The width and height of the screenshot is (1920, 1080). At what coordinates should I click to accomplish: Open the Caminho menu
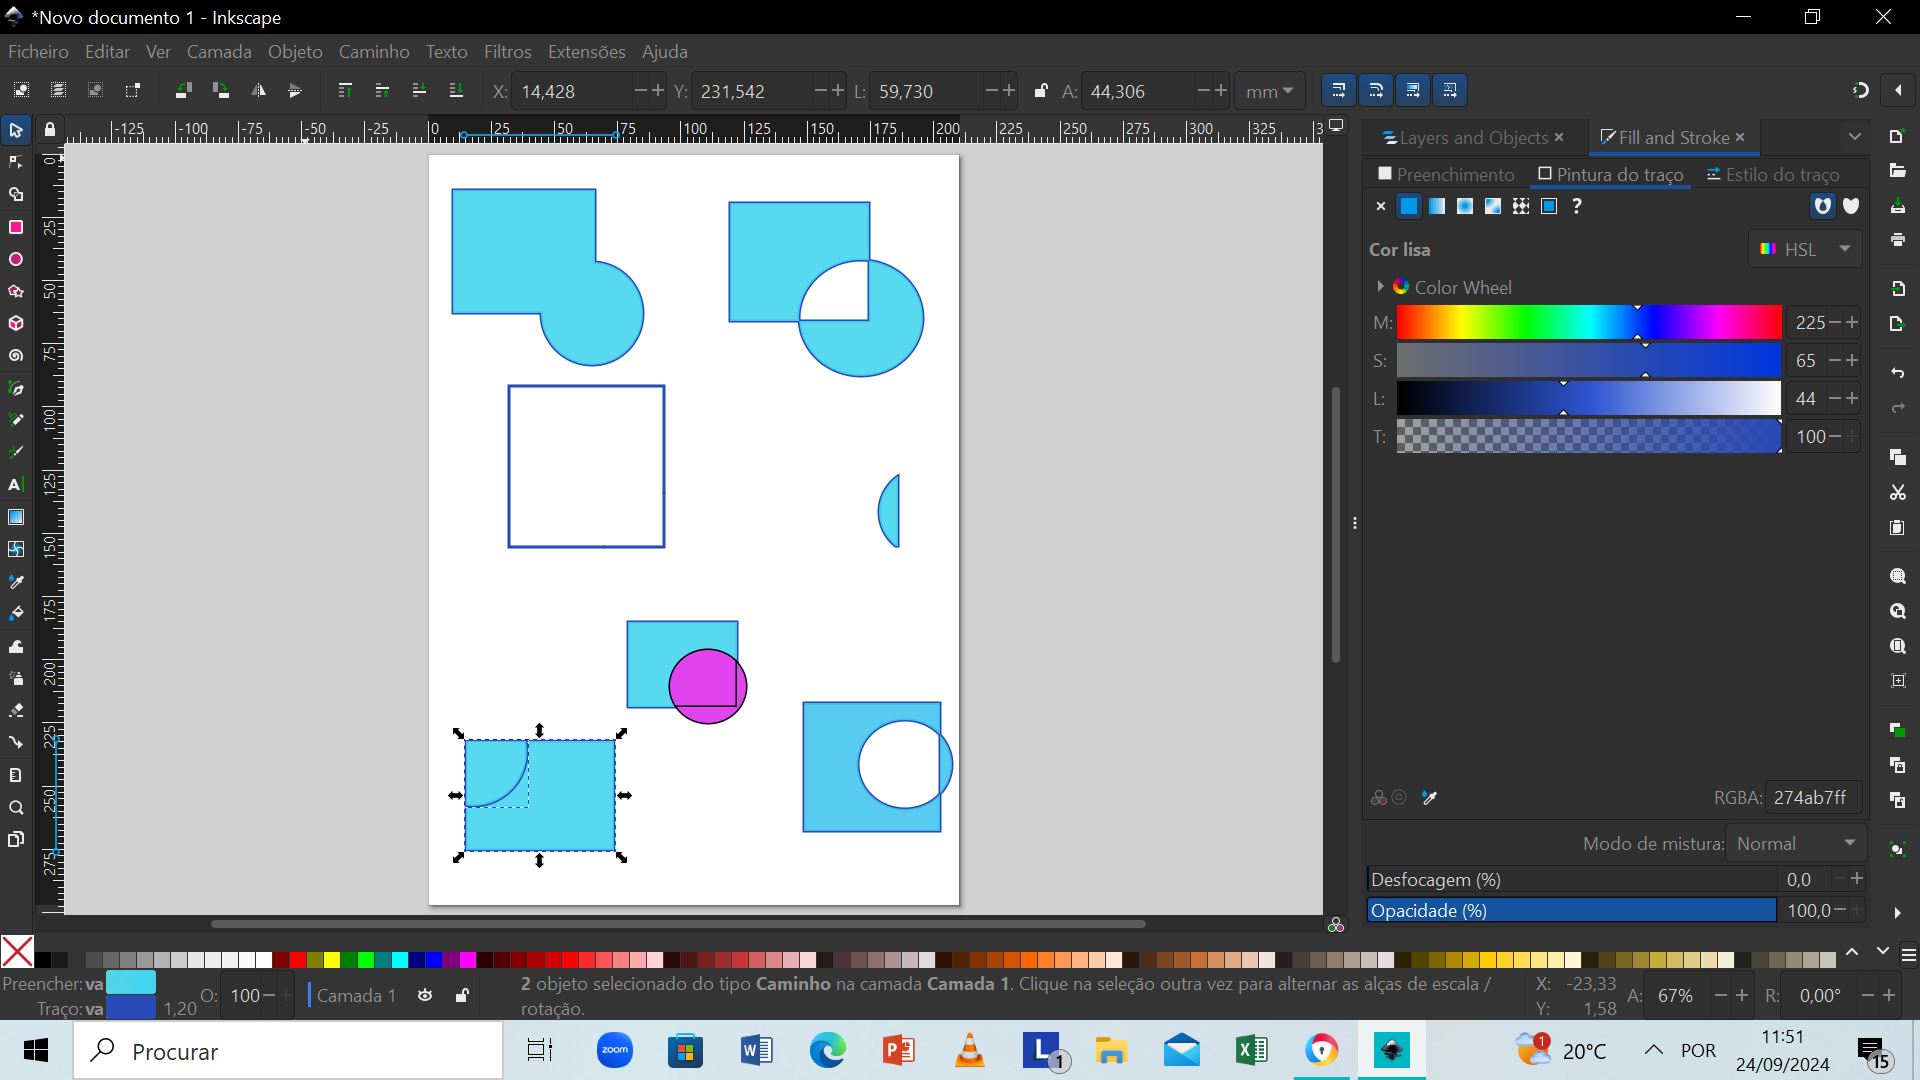pyautogui.click(x=373, y=51)
